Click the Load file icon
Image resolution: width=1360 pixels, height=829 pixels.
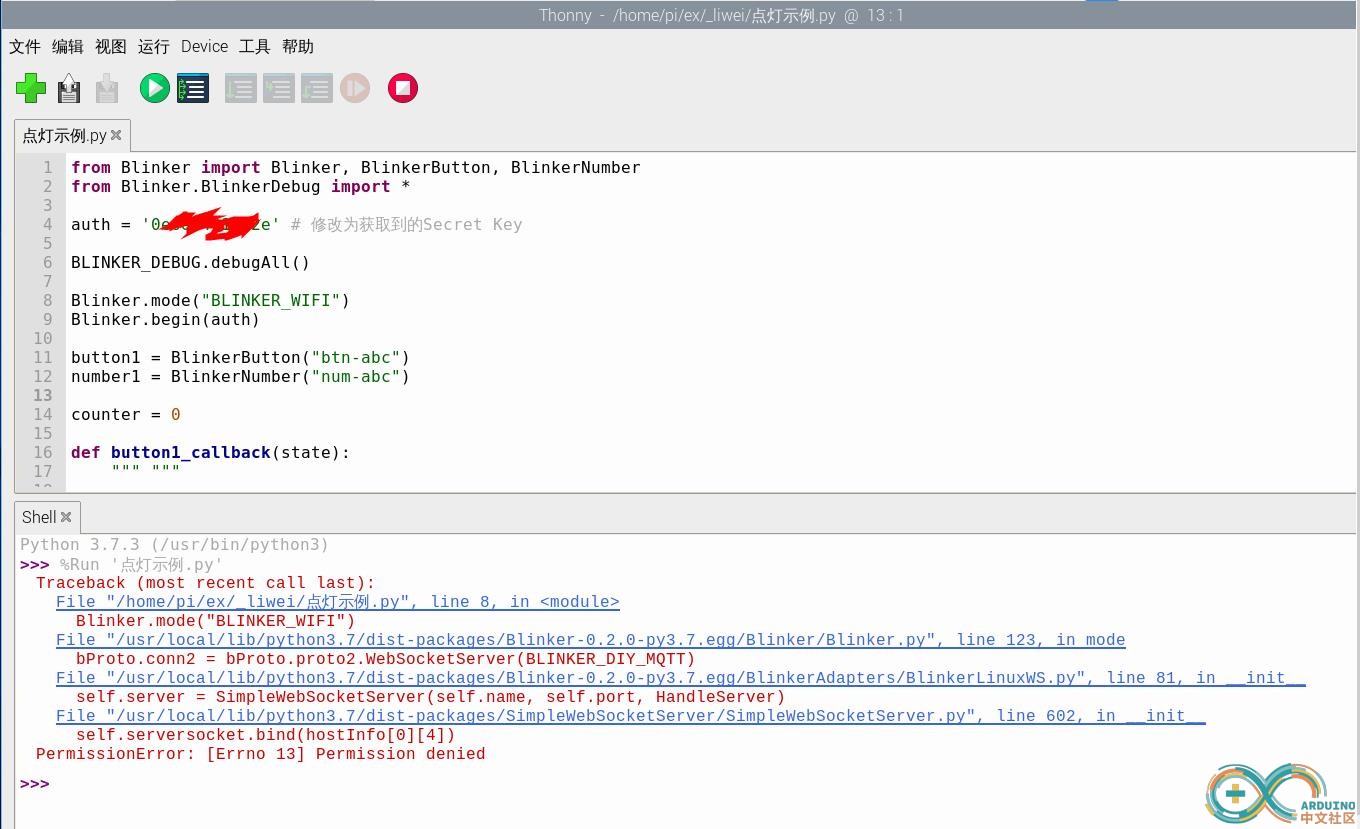pyautogui.click(x=69, y=88)
